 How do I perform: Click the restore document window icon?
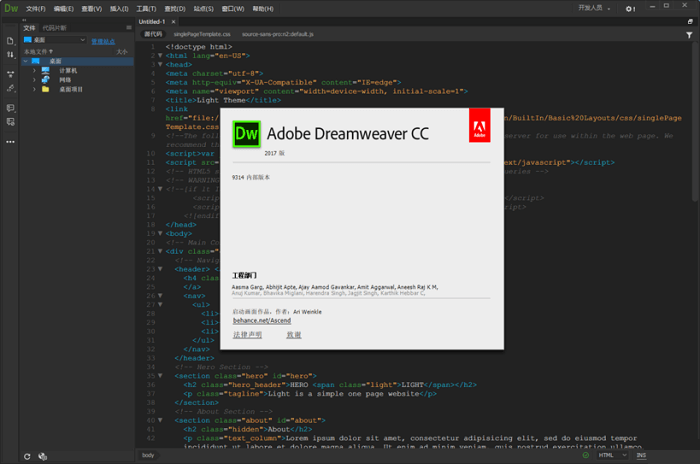690,21
